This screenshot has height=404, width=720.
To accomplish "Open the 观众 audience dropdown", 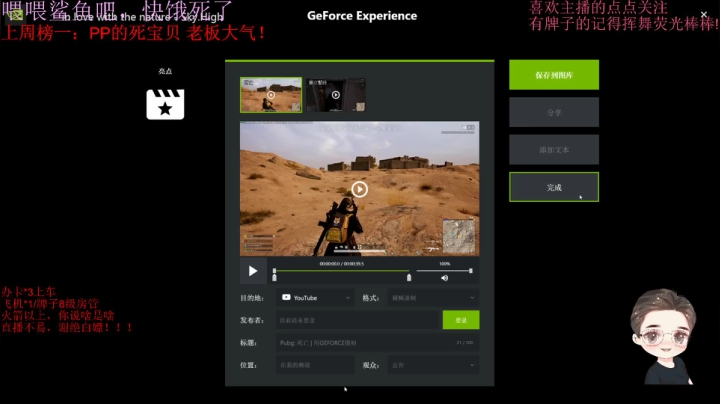I will (x=433, y=365).
